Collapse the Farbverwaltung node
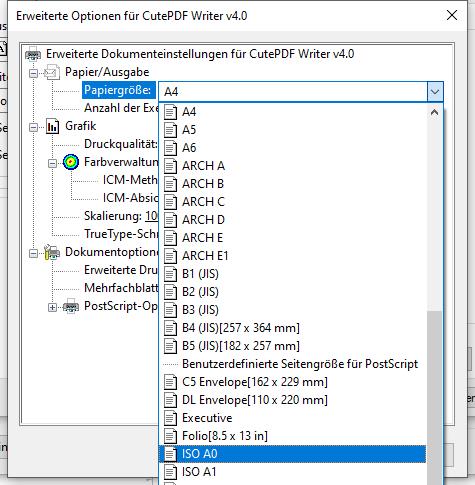The height and width of the screenshot is (485, 475). [x=52, y=163]
